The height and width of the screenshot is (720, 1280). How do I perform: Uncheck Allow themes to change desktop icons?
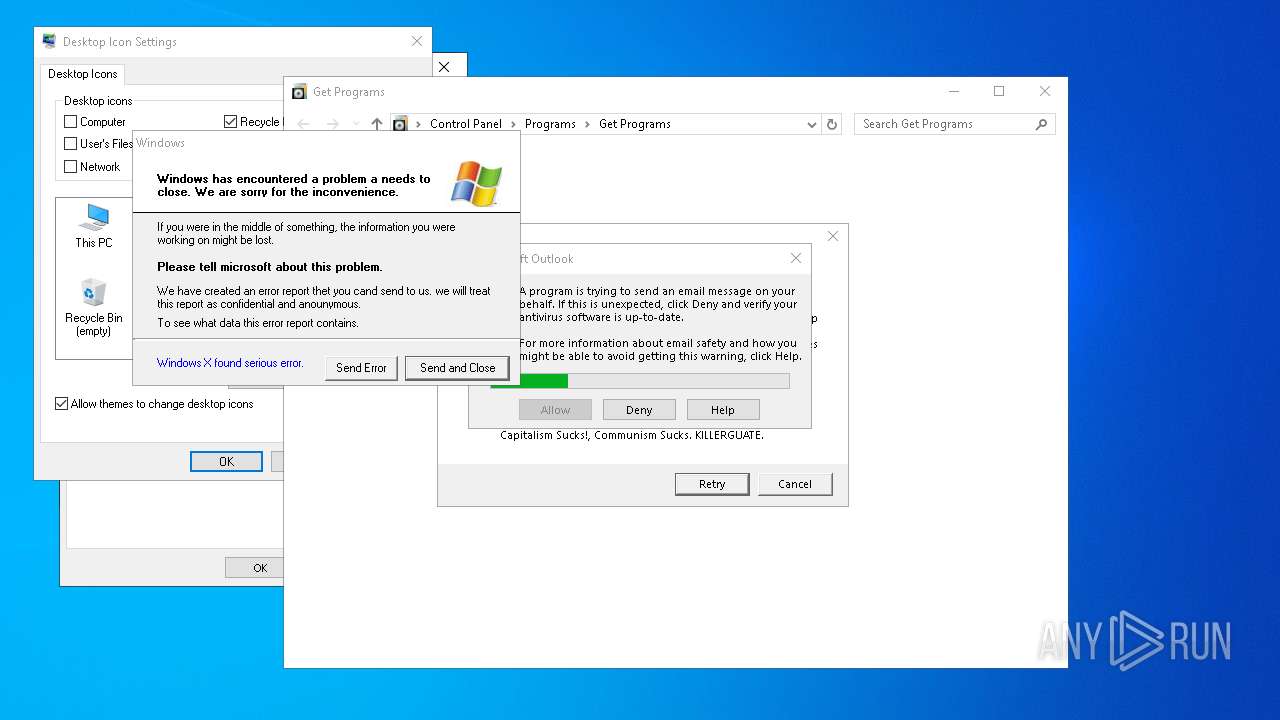(x=62, y=404)
